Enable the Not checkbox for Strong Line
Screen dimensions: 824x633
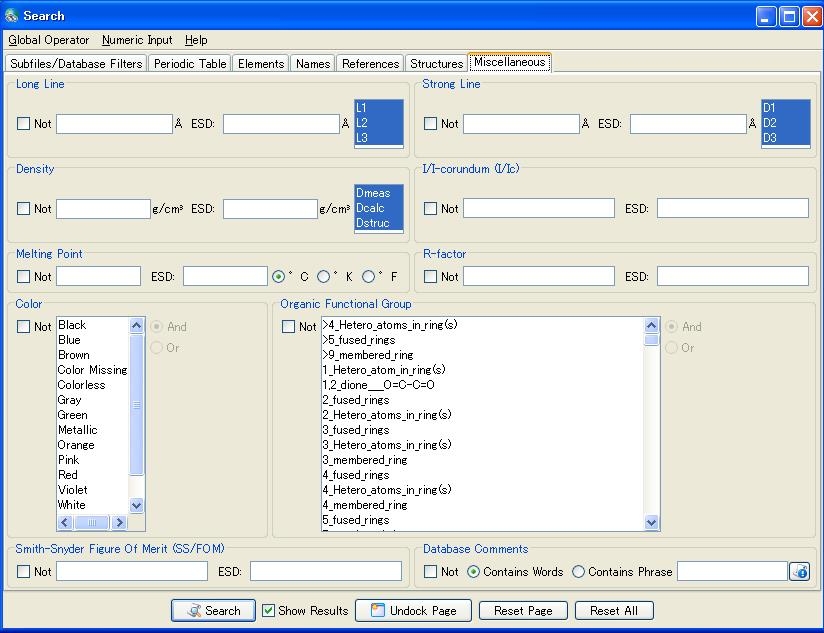[x=430, y=123]
